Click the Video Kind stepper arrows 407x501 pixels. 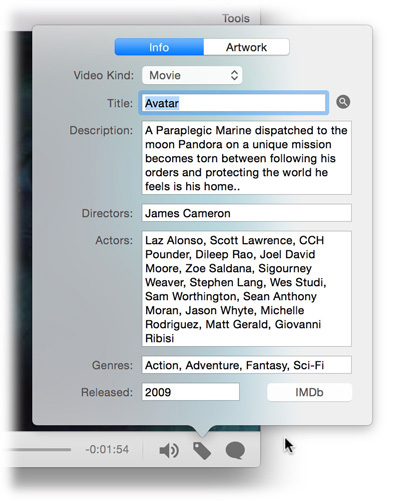pyautogui.click(x=234, y=75)
